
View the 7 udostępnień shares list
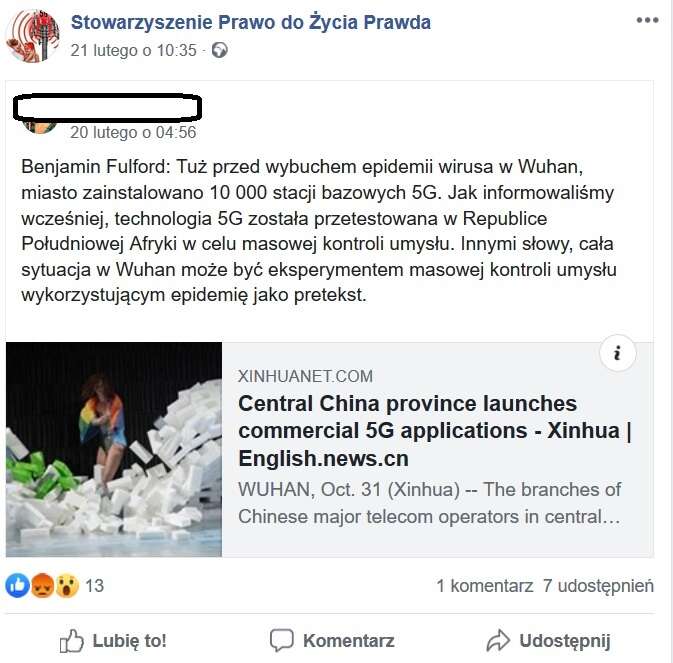[598, 586]
